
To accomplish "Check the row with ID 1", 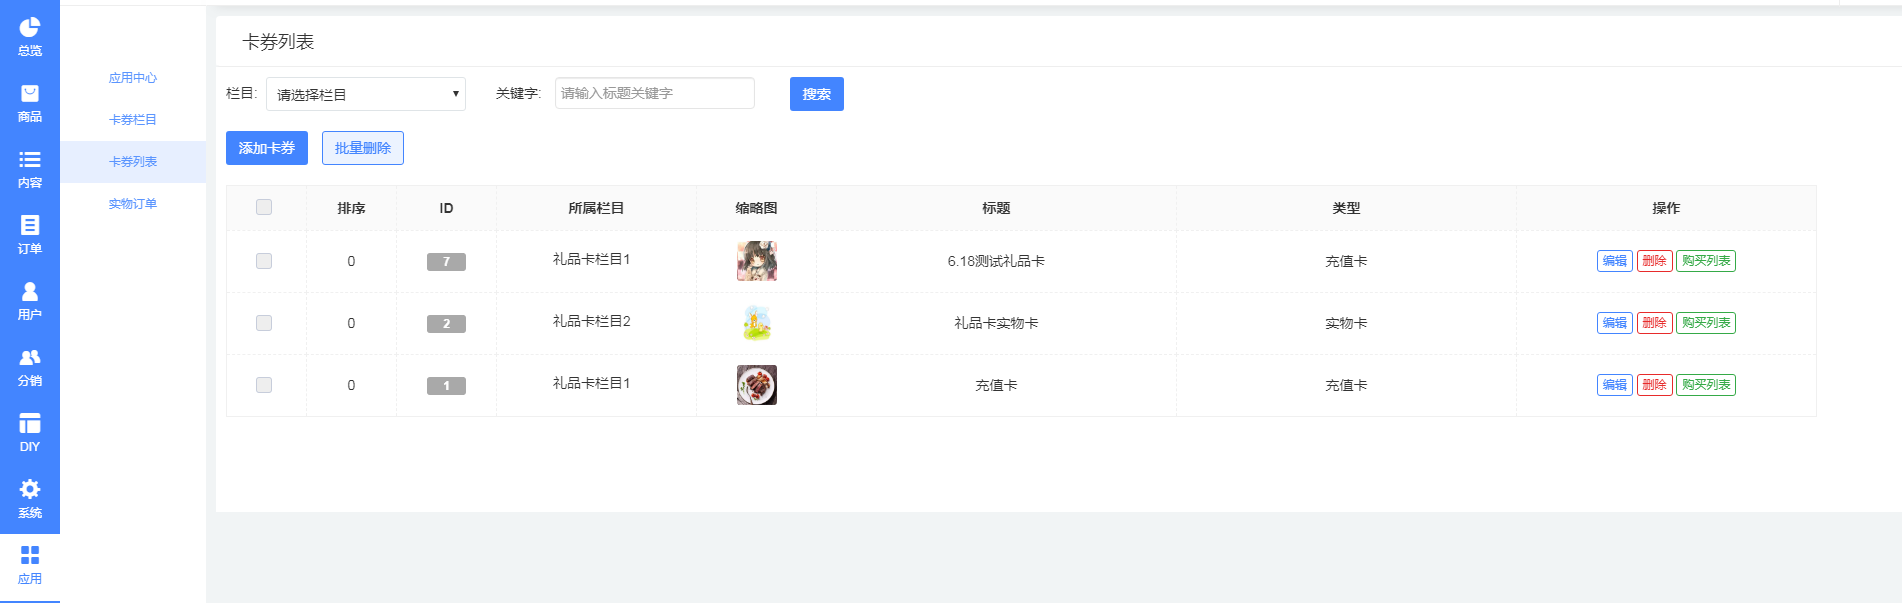I will coord(264,385).
